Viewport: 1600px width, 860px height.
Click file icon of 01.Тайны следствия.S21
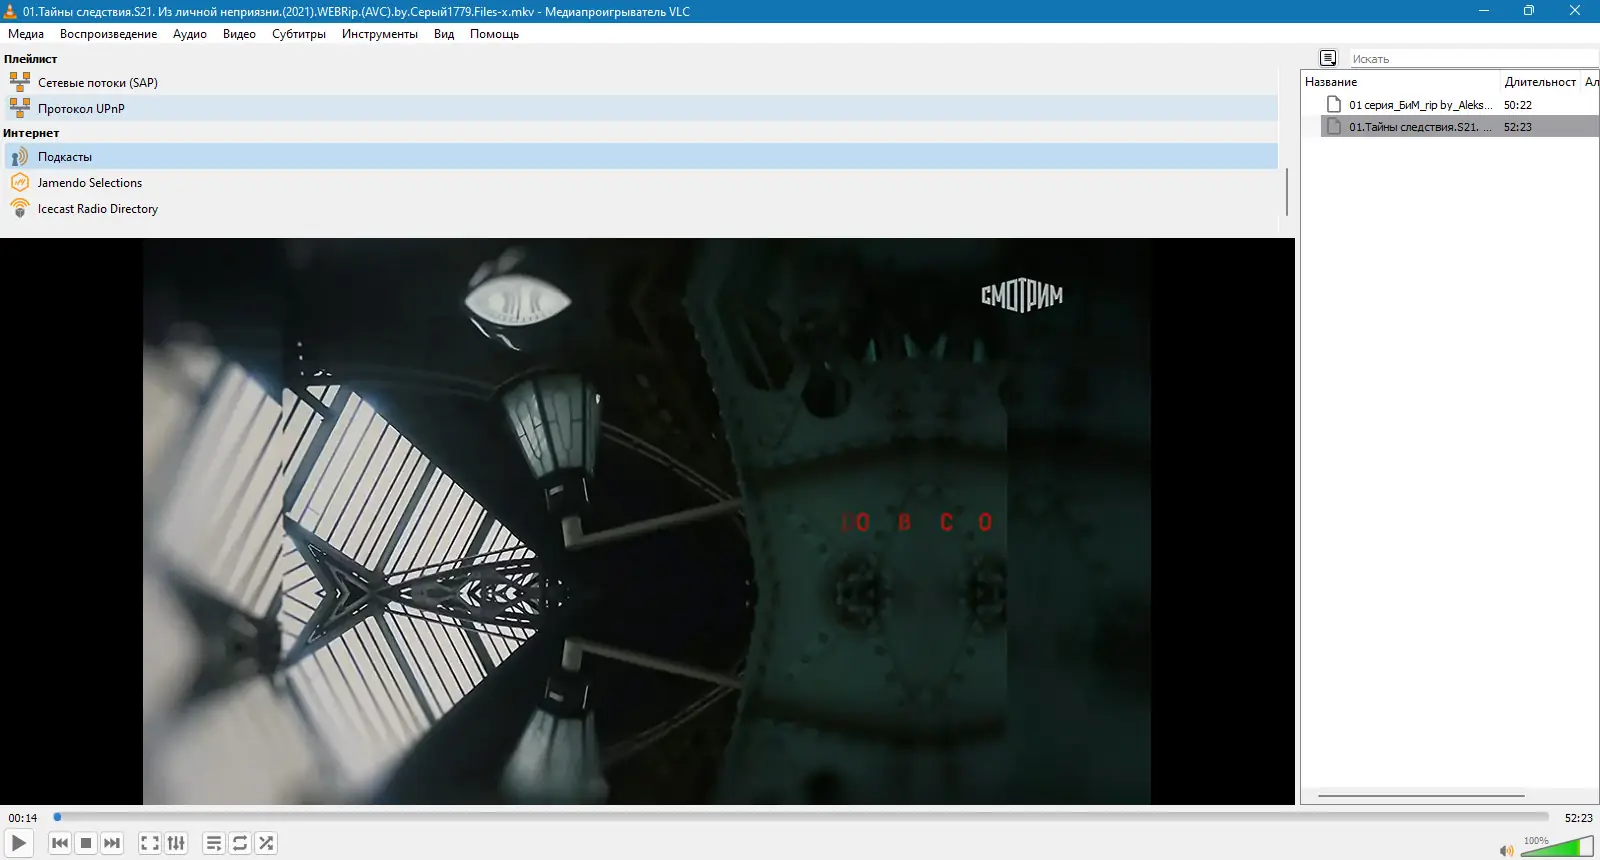(1334, 126)
